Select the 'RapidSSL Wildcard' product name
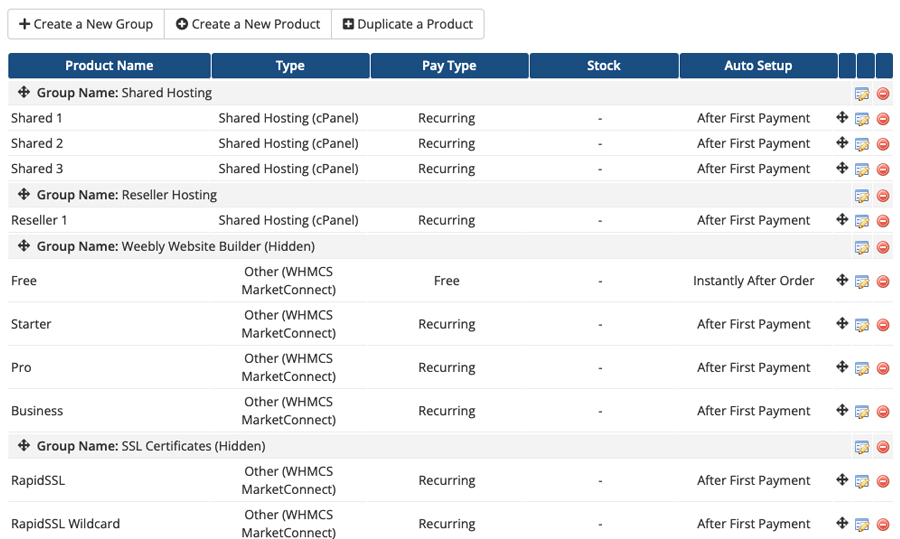The height and width of the screenshot is (539, 900). (x=65, y=524)
